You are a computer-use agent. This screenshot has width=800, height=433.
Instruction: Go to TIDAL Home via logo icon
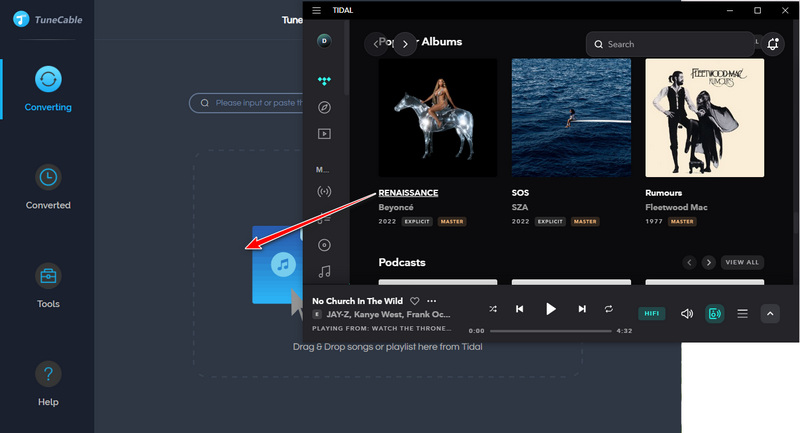tap(324, 81)
